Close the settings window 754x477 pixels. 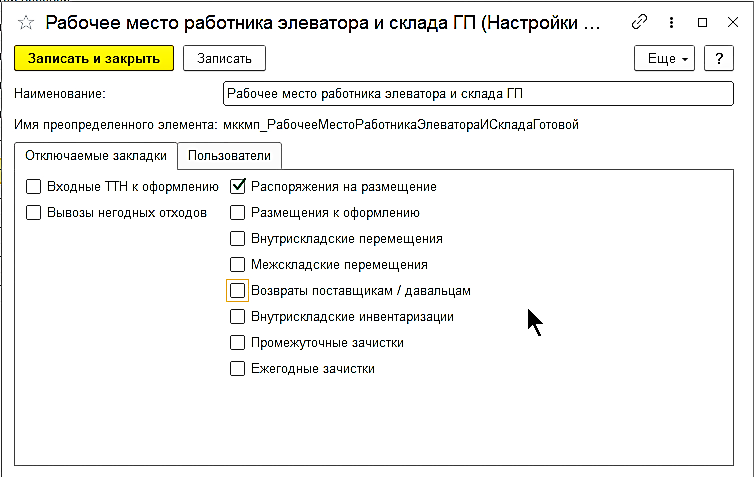click(x=731, y=22)
